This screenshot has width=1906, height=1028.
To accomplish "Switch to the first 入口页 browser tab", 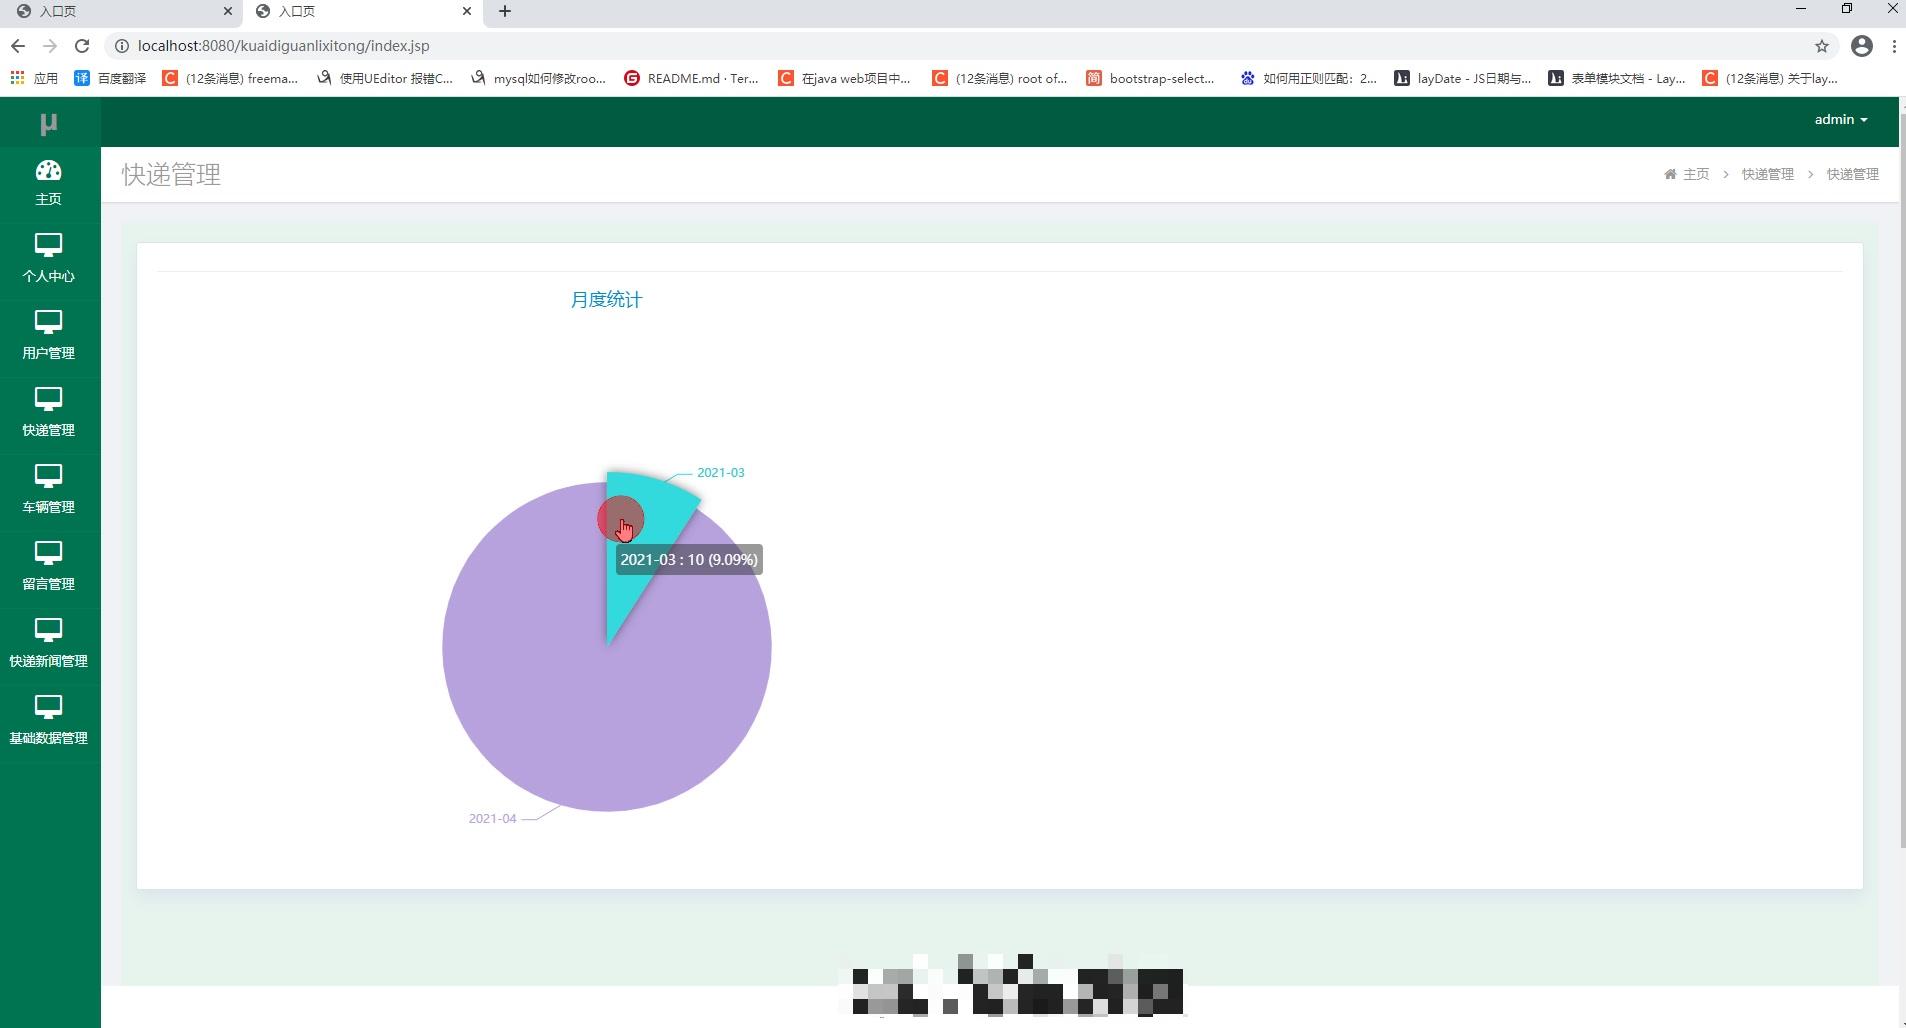I will click(x=120, y=12).
